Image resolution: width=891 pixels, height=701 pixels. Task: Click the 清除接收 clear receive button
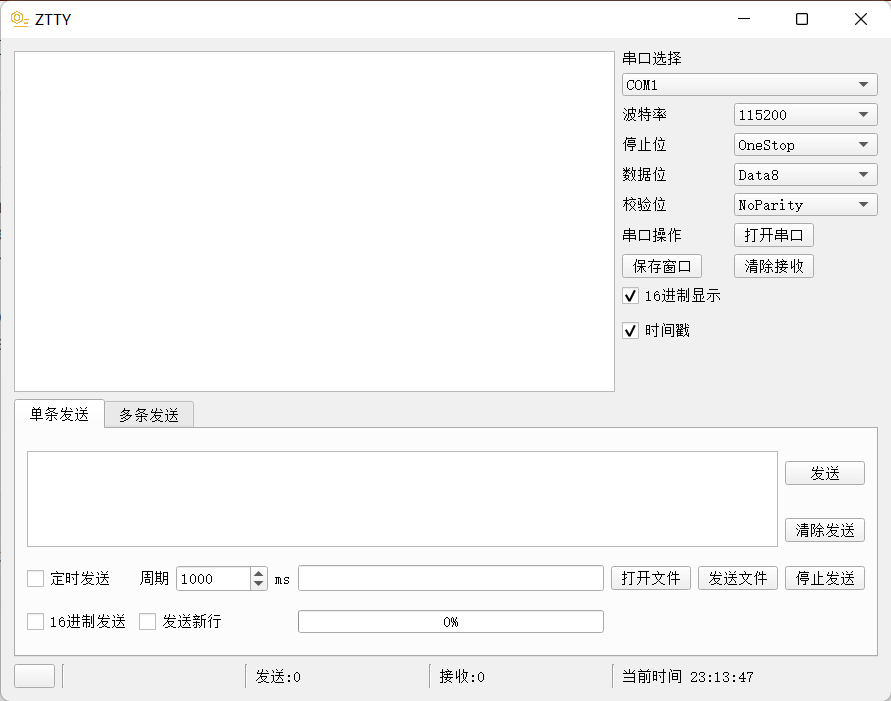pyautogui.click(x=773, y=266)
